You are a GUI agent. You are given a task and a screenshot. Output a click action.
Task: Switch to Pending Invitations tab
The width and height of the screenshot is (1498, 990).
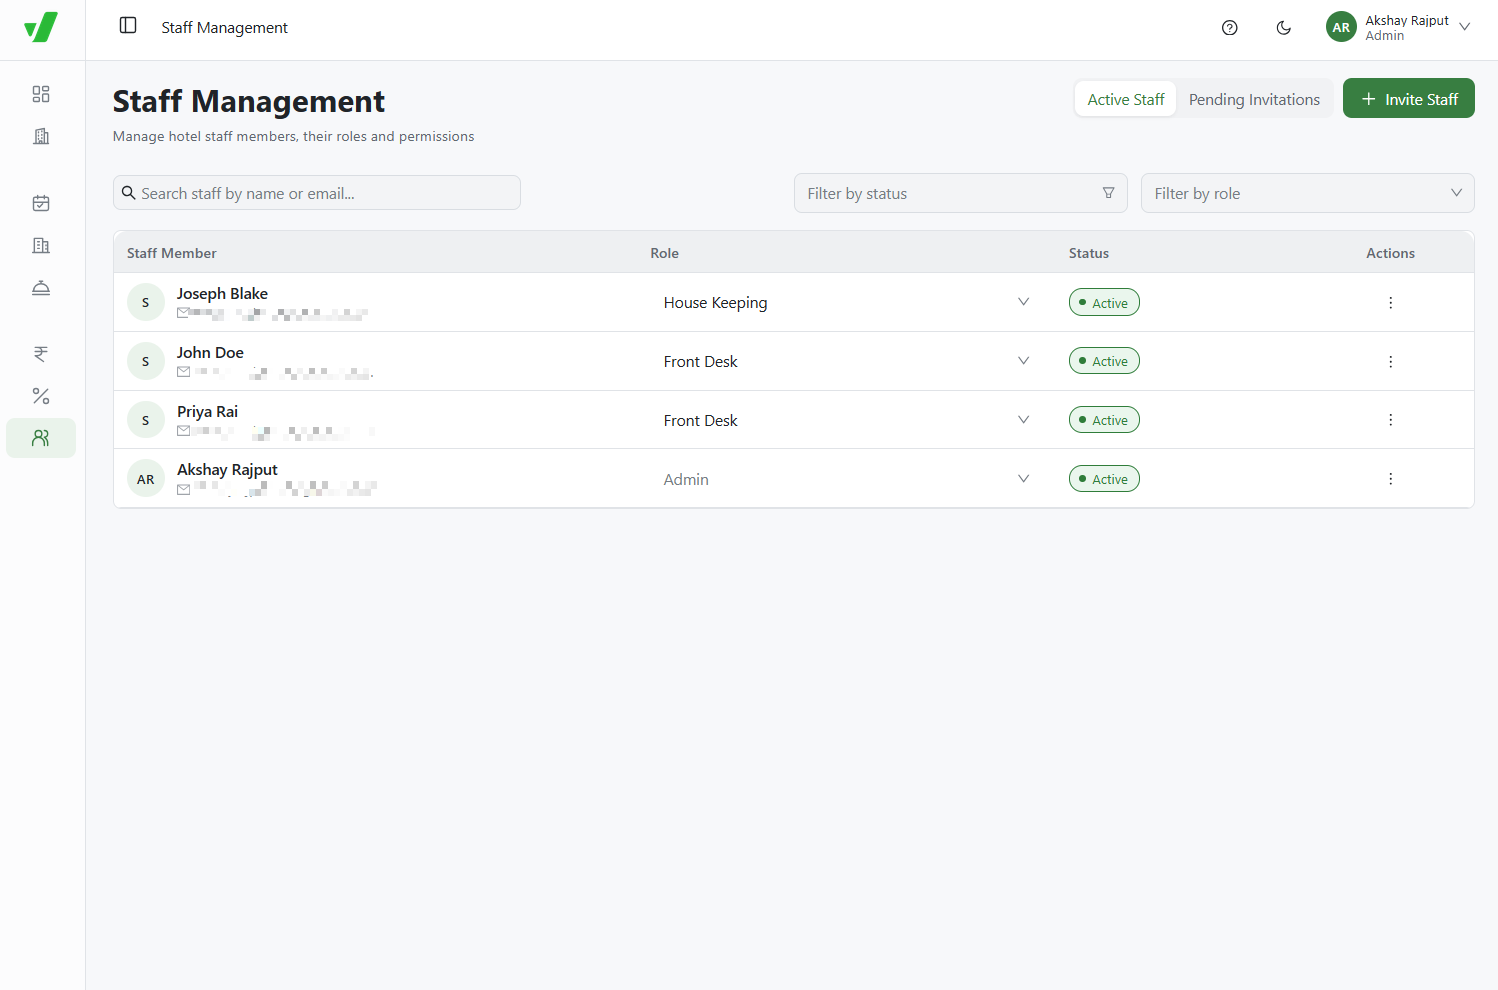[x=1254, y=99]
